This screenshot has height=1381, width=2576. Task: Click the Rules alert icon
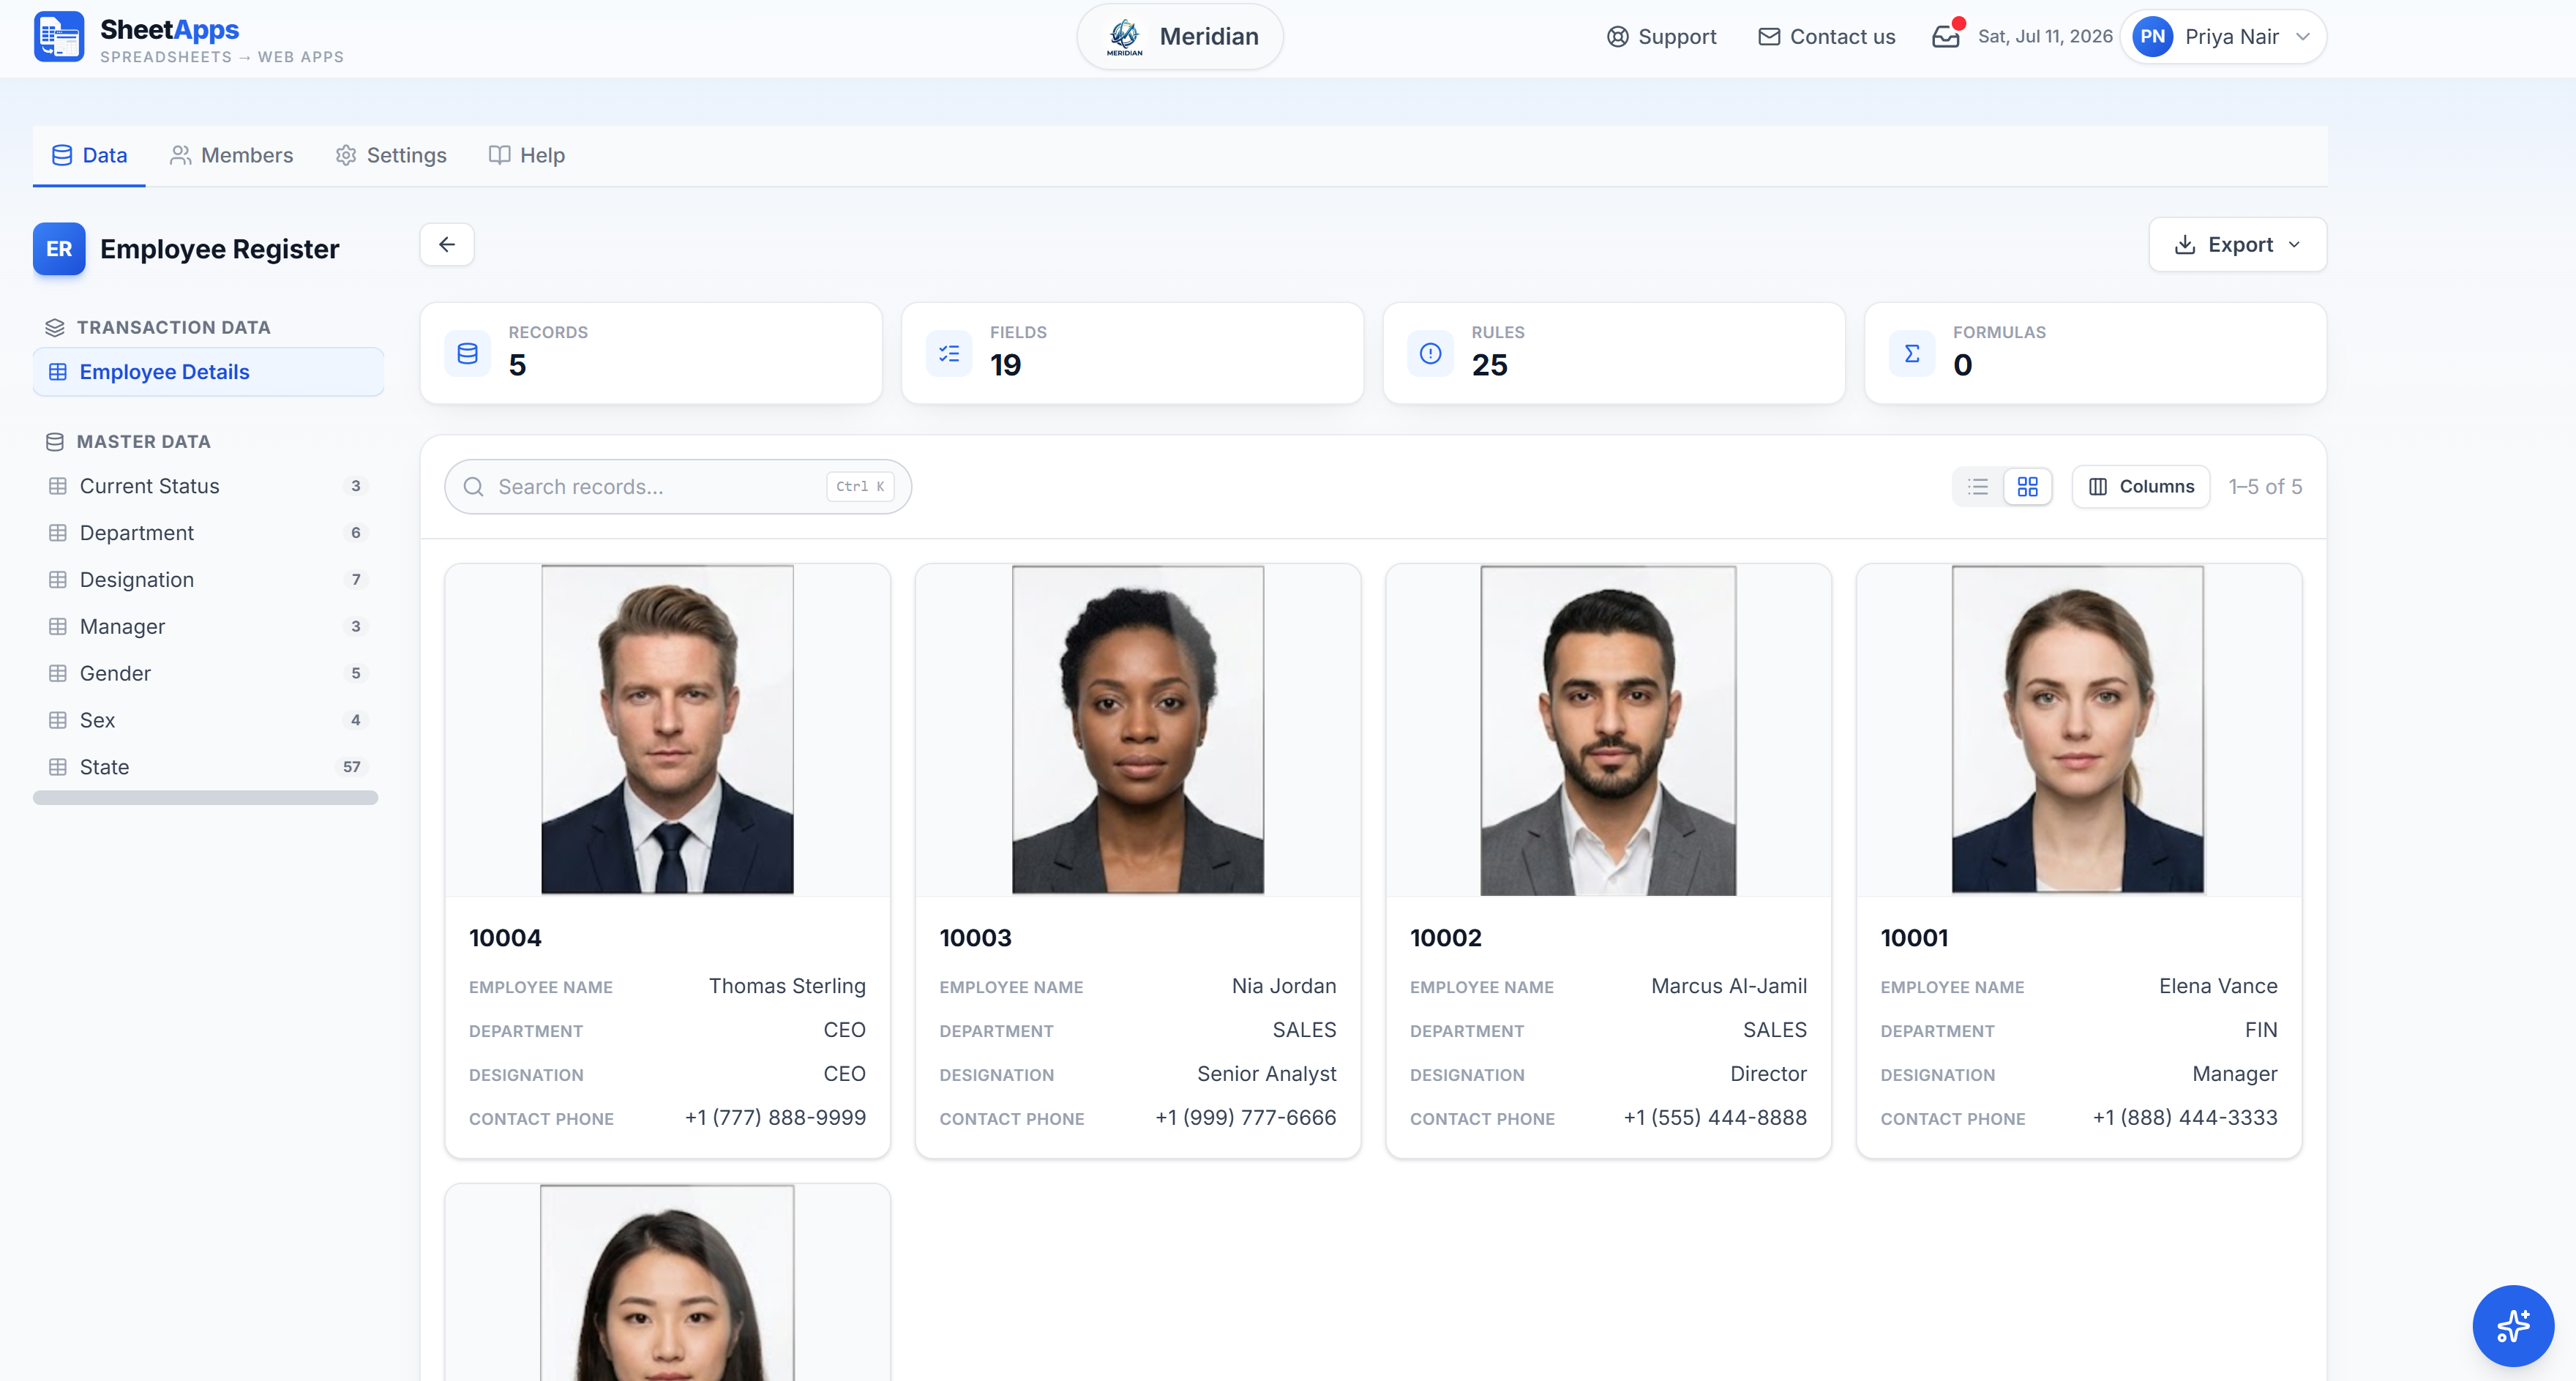pos(1430,353)
